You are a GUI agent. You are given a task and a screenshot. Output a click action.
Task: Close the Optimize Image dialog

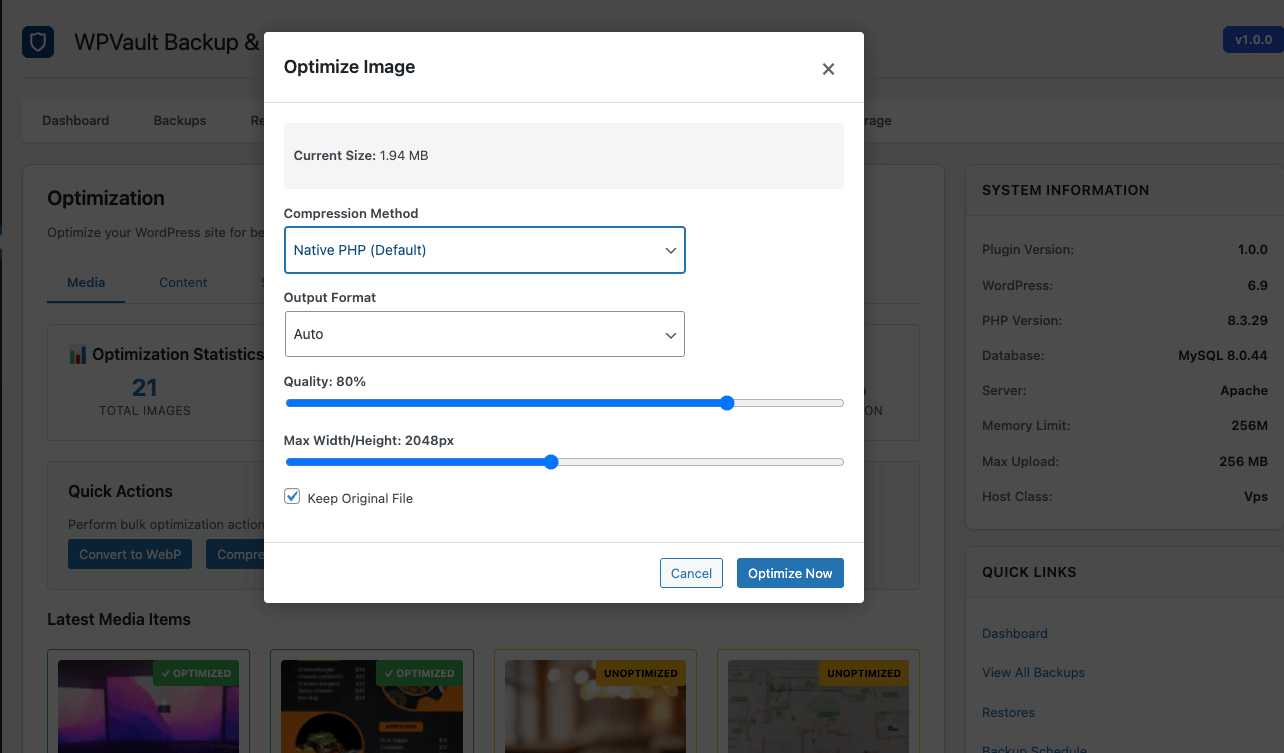tap(828, 69)
